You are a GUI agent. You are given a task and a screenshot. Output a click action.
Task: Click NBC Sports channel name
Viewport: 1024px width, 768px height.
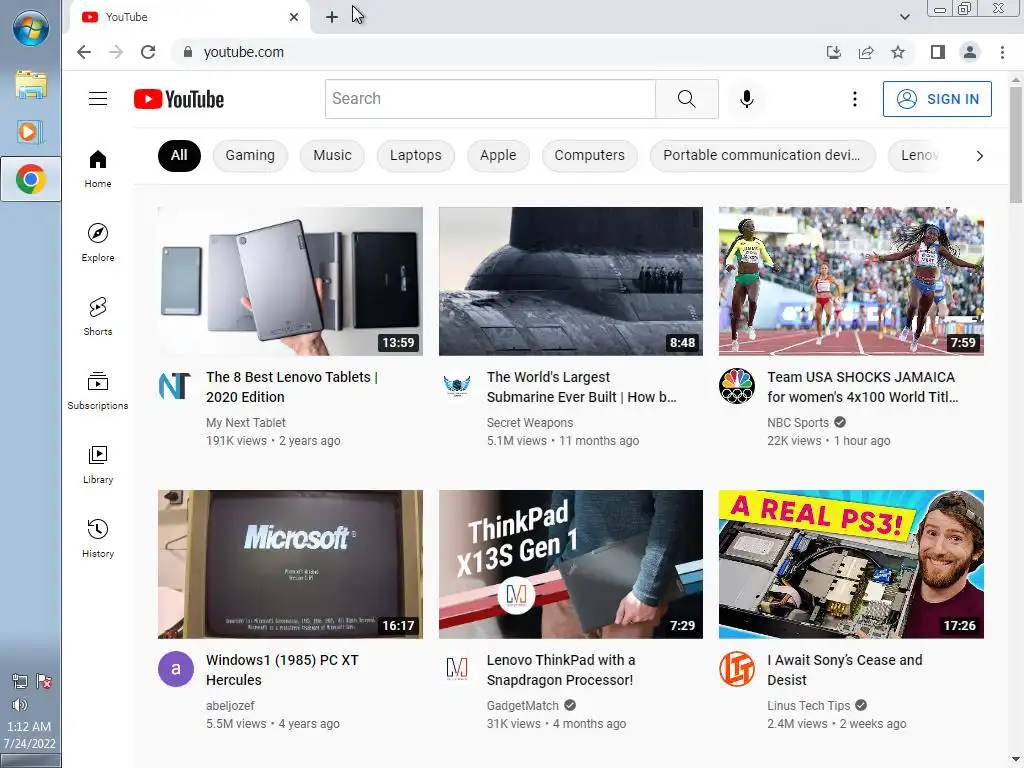[x=797, y=423]
